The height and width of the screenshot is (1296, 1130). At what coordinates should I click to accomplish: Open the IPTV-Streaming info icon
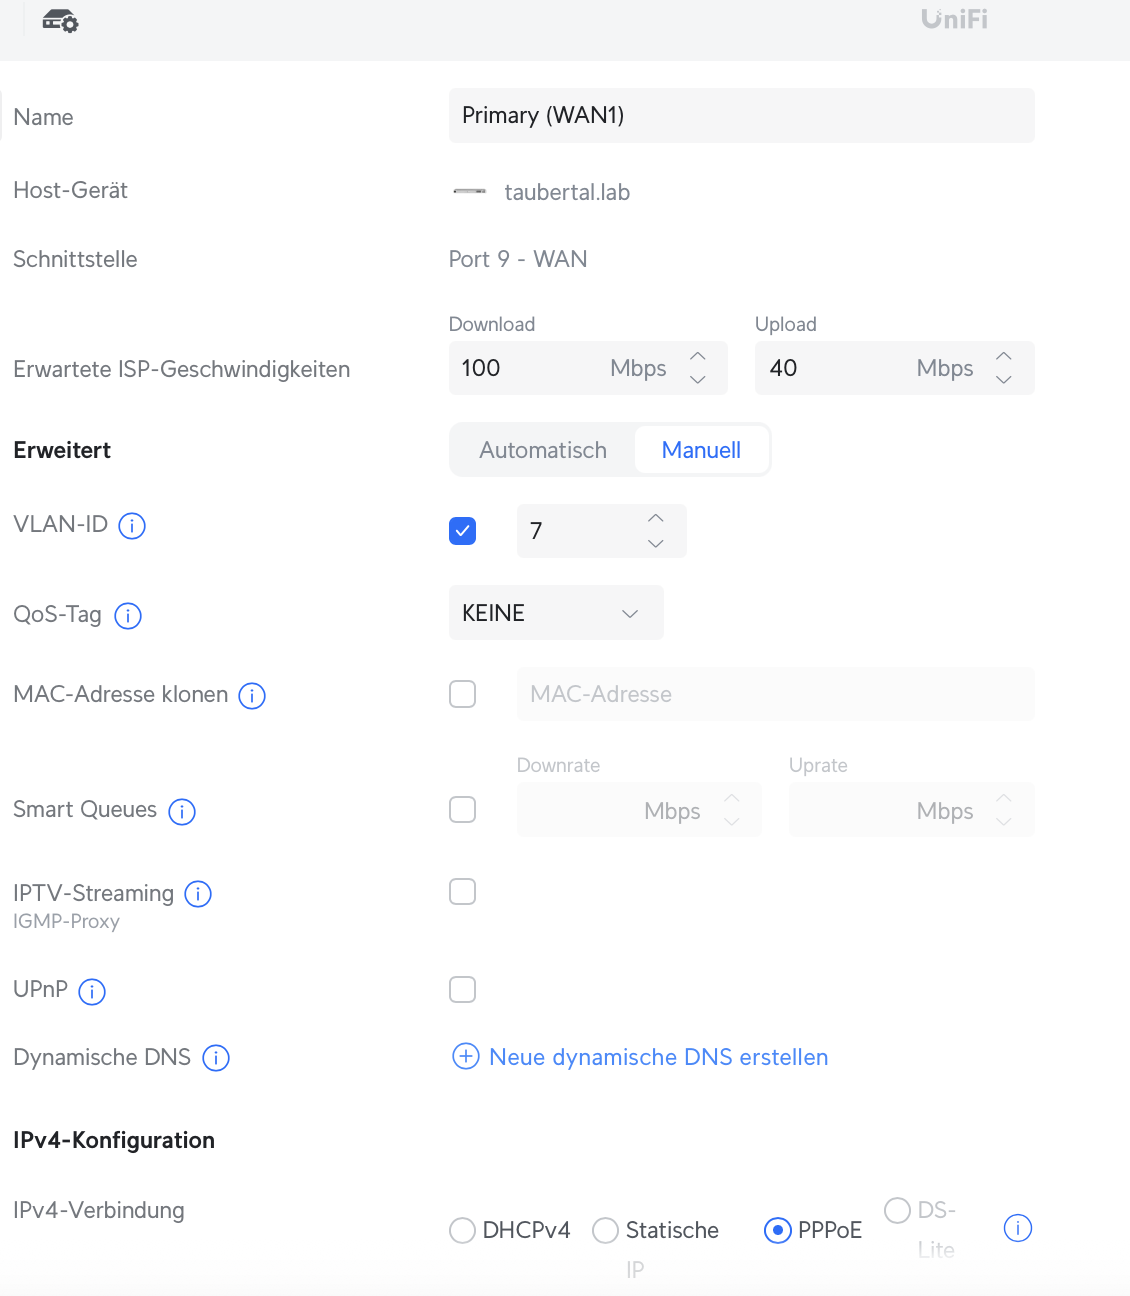click(x=198, y=894)
